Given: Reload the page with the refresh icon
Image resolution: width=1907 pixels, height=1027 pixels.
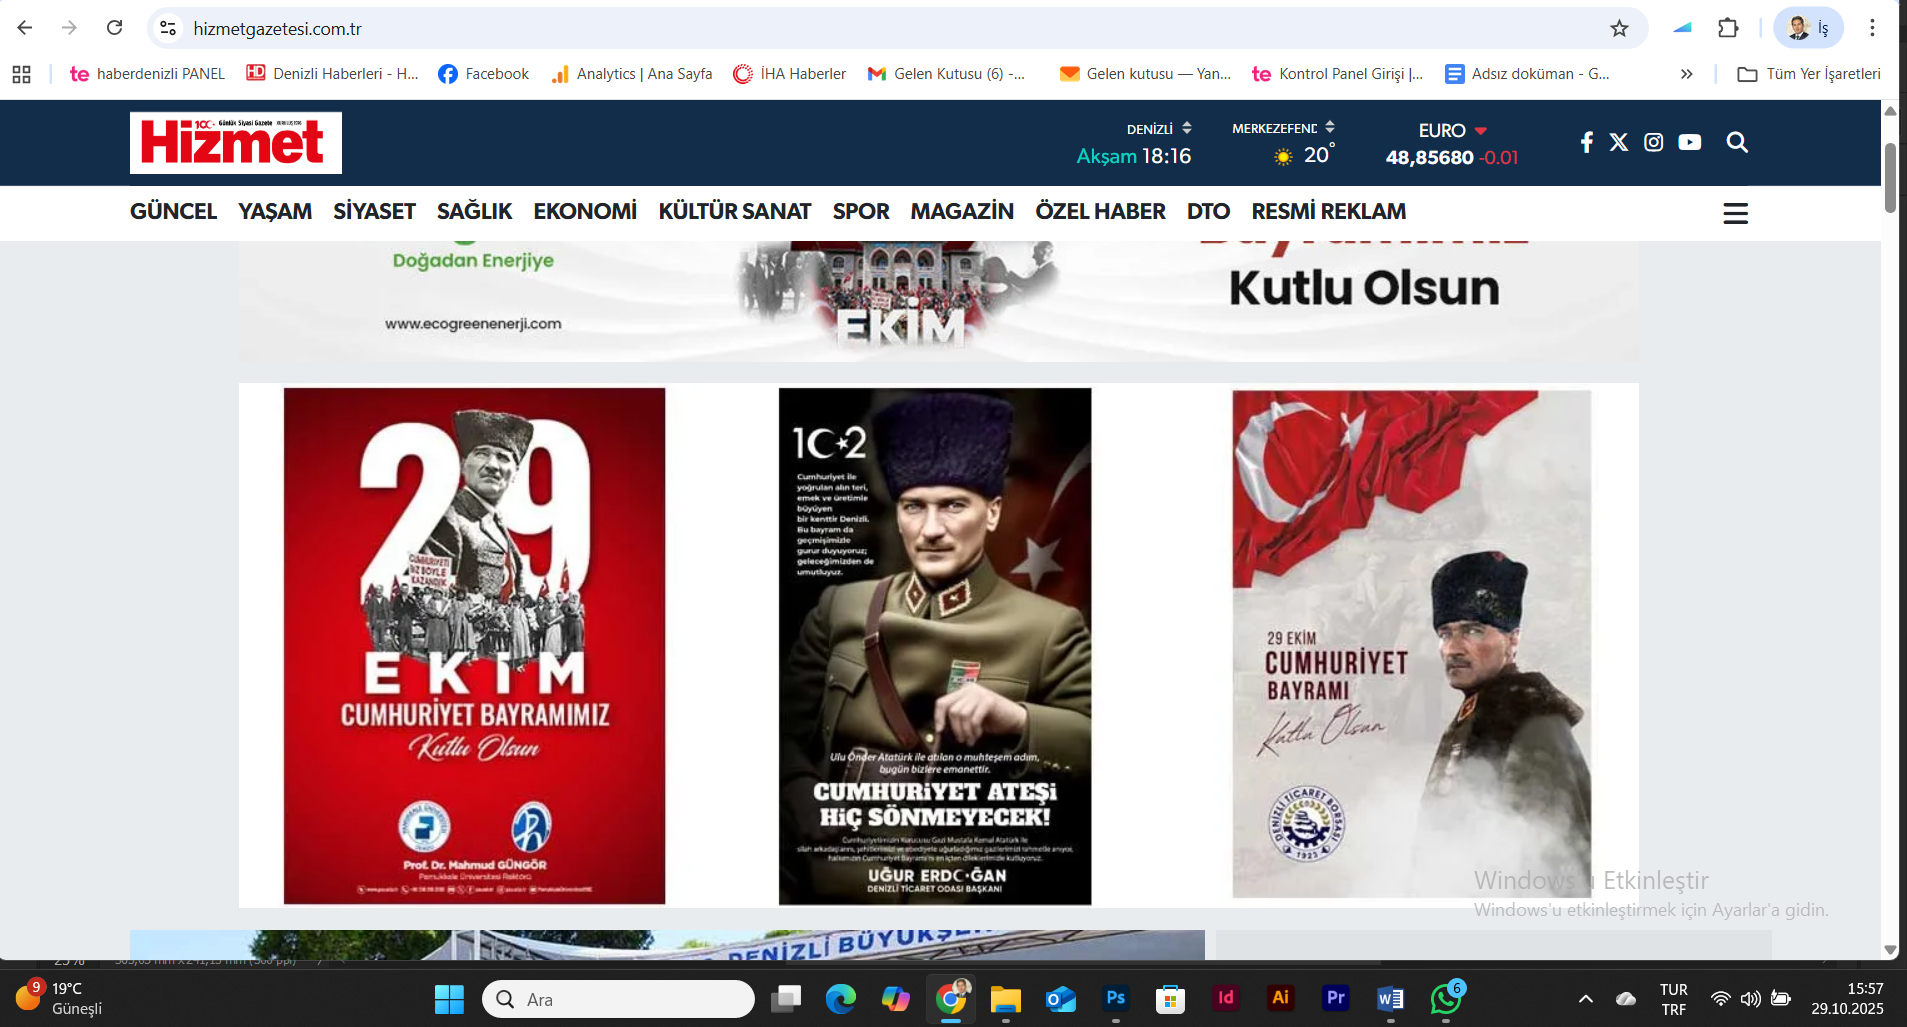Looking at the screenshot, I should click(115, 28).
